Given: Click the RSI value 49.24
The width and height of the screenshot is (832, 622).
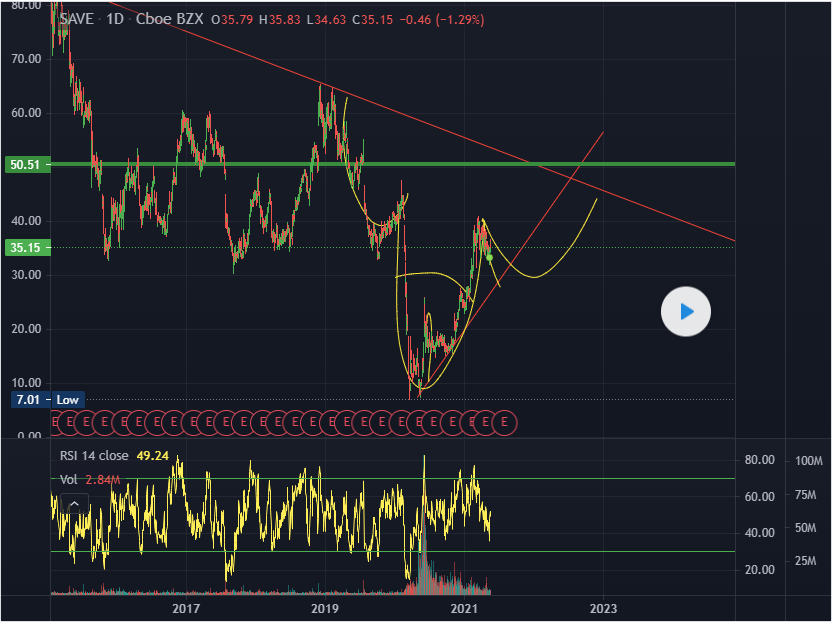Looking at the screenshot, I should (x=152, y=456).
